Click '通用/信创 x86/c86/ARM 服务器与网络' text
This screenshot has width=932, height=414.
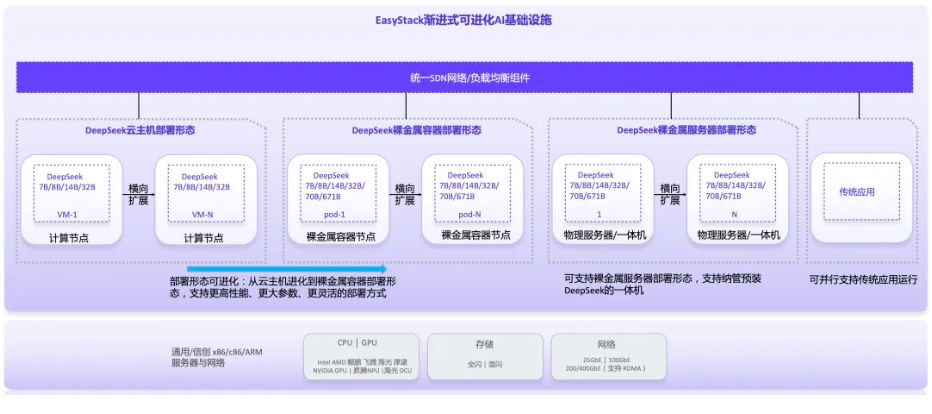tap(216, 358)
